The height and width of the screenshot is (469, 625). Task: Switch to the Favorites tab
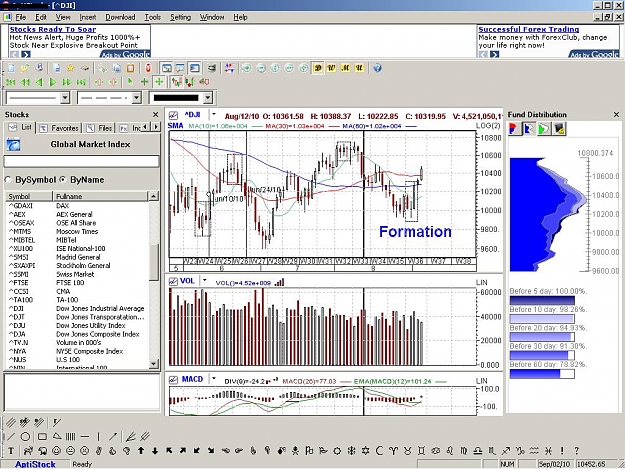point(60,128)
